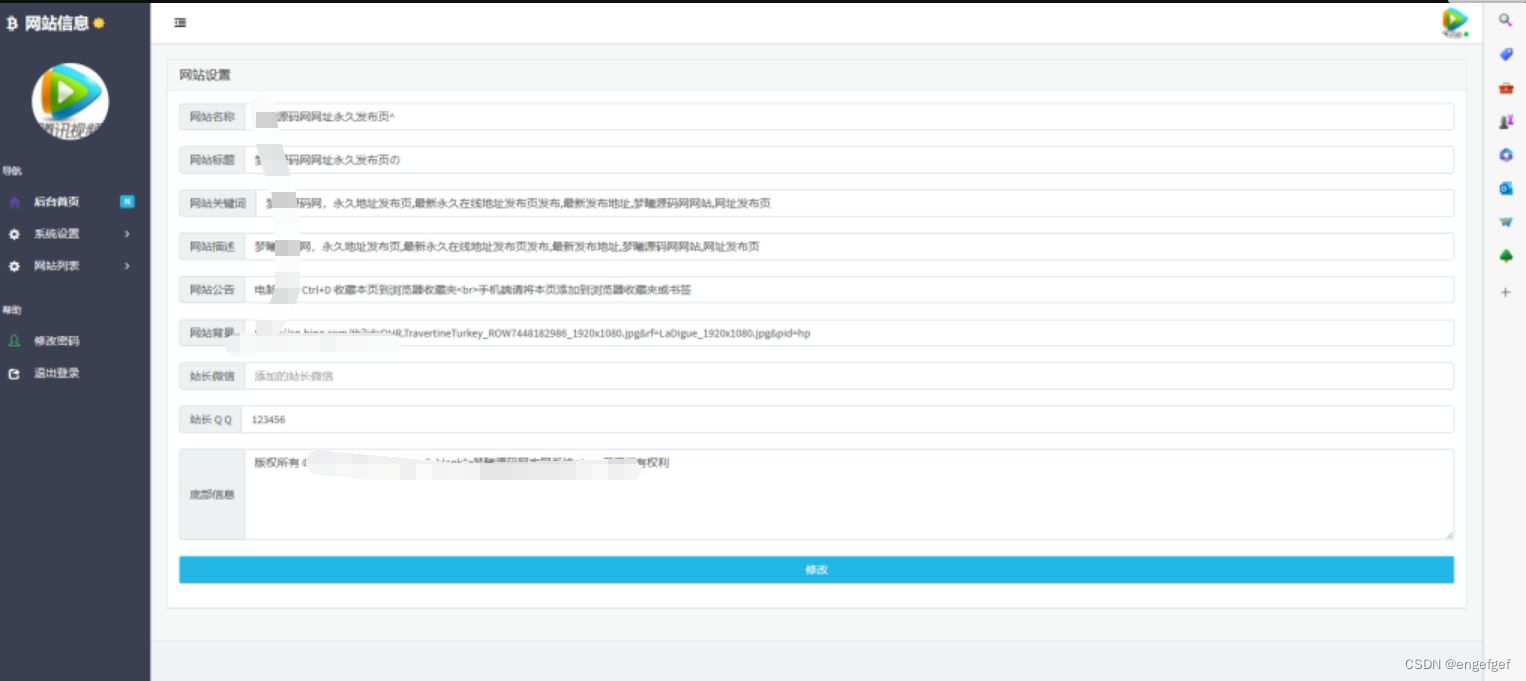This screenshot has height=681, width=1526.
Task: Click the Outlook icon in right sidebar
Action: point(1505,188)
